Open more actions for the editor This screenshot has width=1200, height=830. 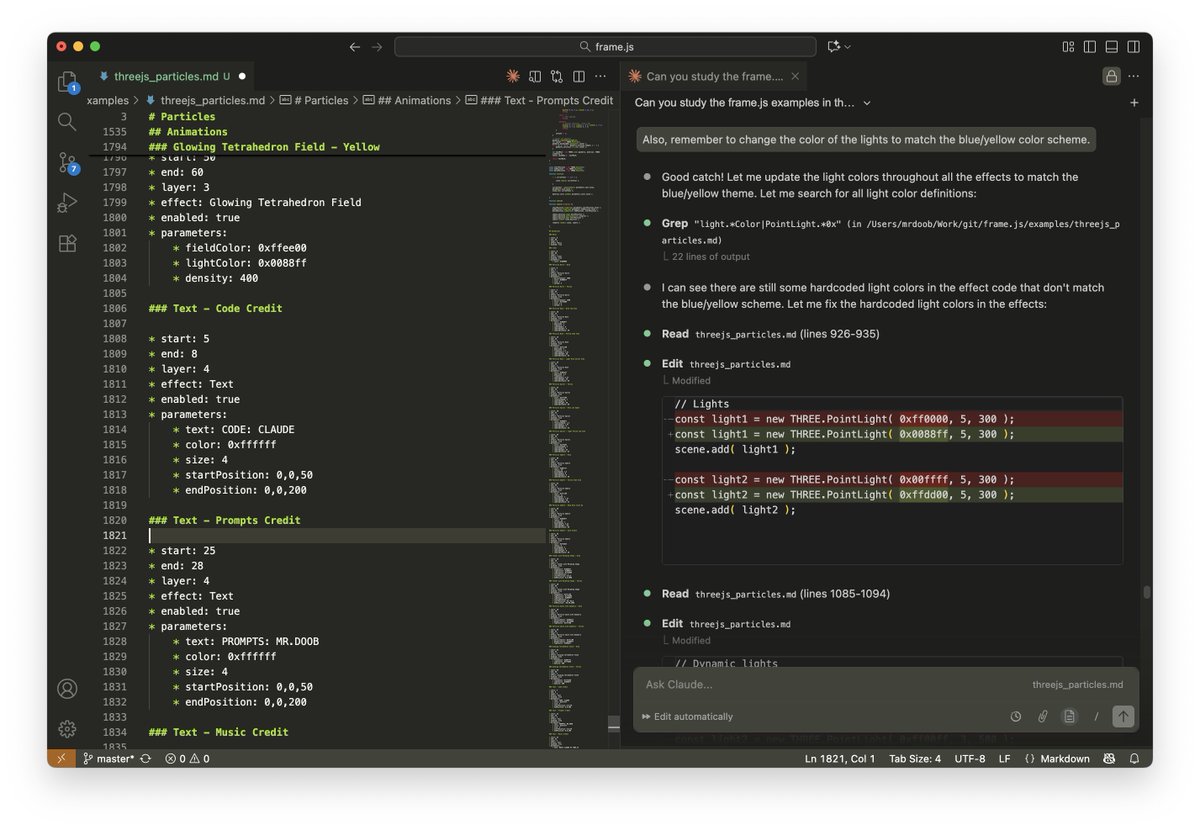coord(600,76)
